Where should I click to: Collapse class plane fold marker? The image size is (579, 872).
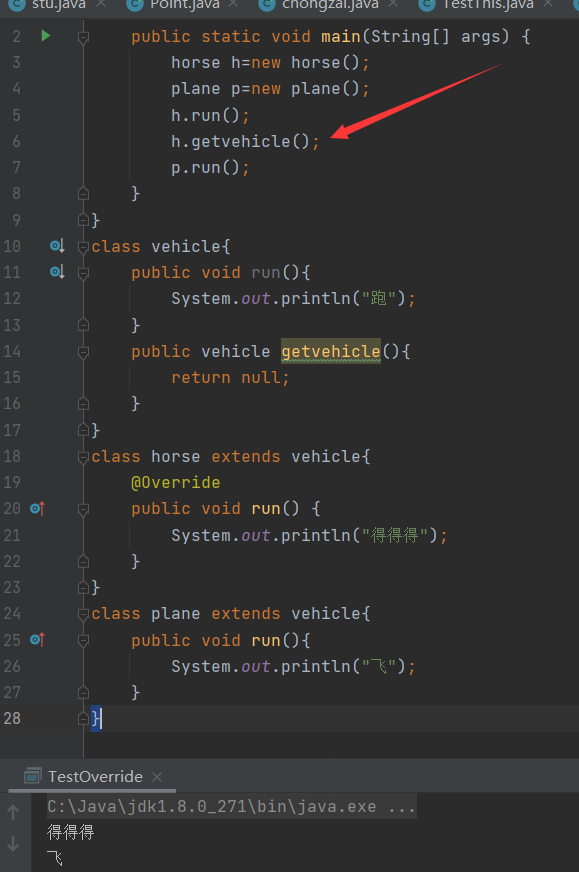83,614
